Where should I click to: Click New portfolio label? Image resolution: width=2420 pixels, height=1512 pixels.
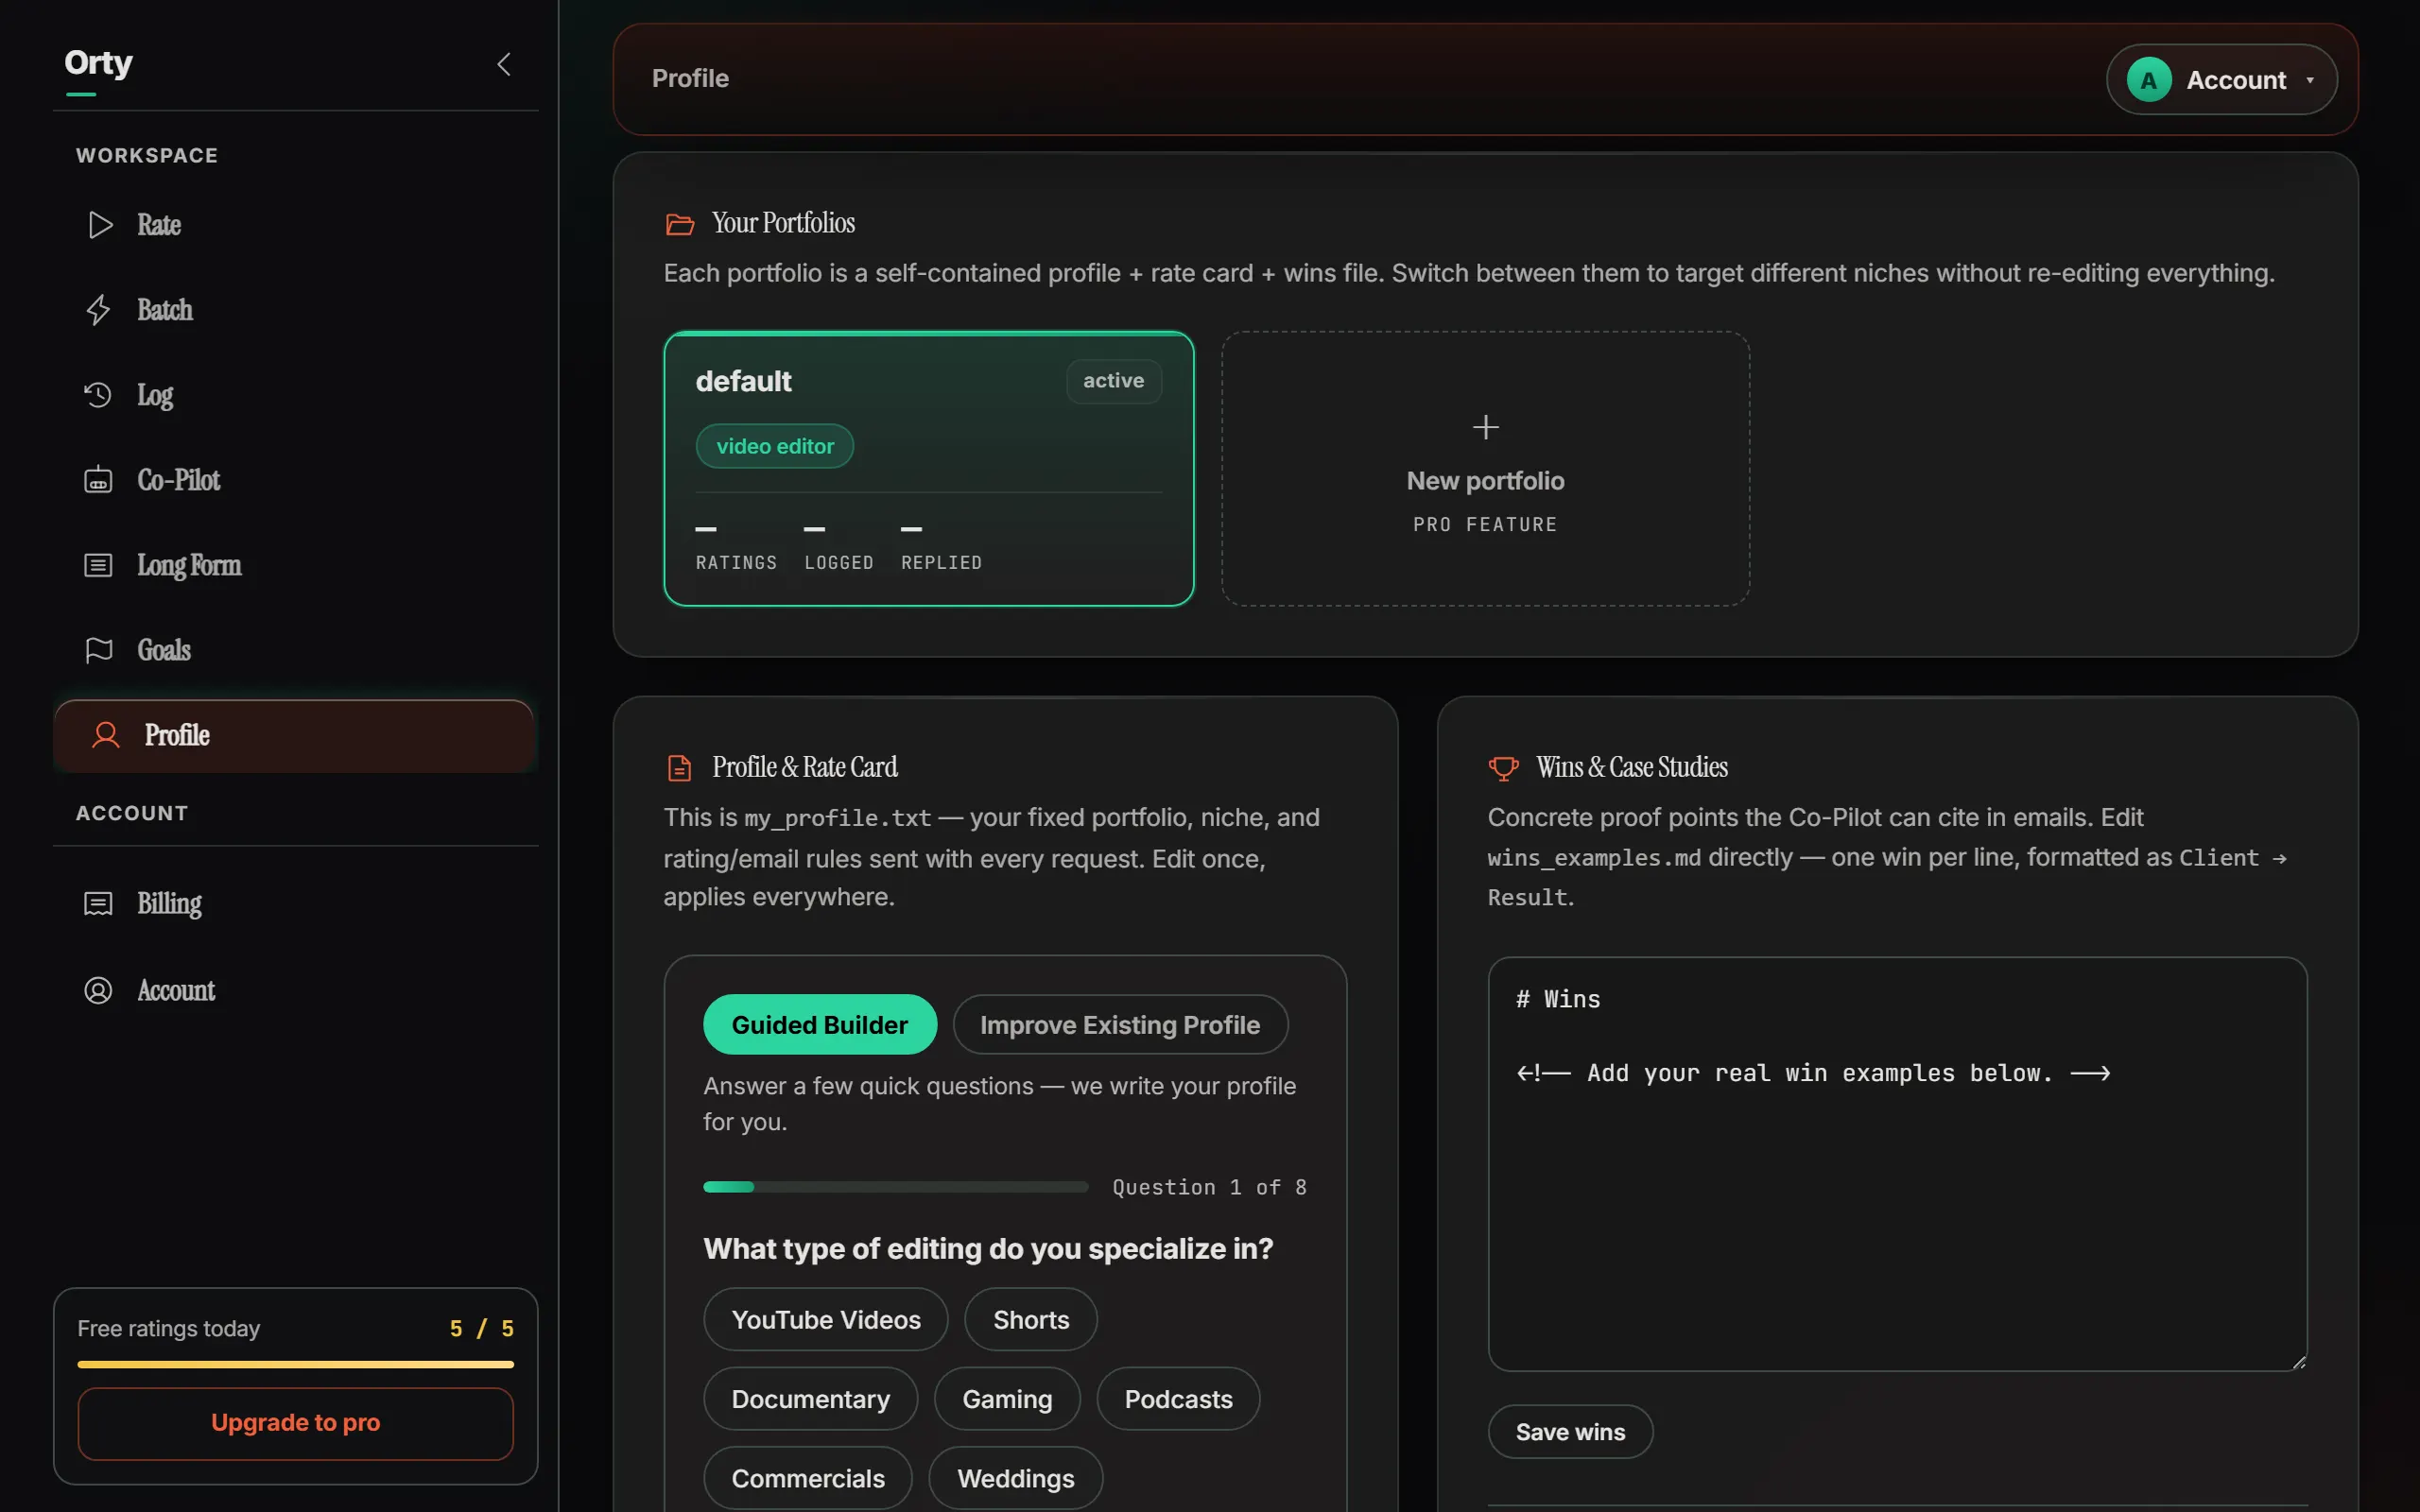click(x=1485, y=481)
